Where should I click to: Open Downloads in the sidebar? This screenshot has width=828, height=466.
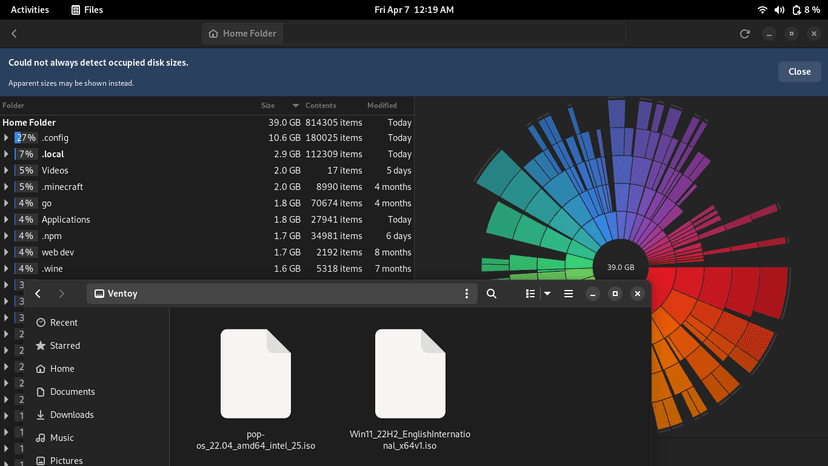pyautogui.click(x=71, y=415)
